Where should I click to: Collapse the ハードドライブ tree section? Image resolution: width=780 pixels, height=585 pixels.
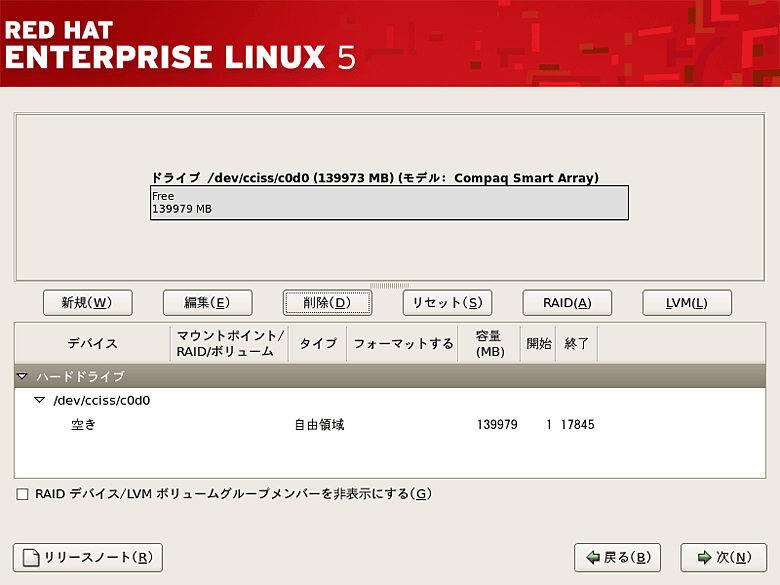22,376
